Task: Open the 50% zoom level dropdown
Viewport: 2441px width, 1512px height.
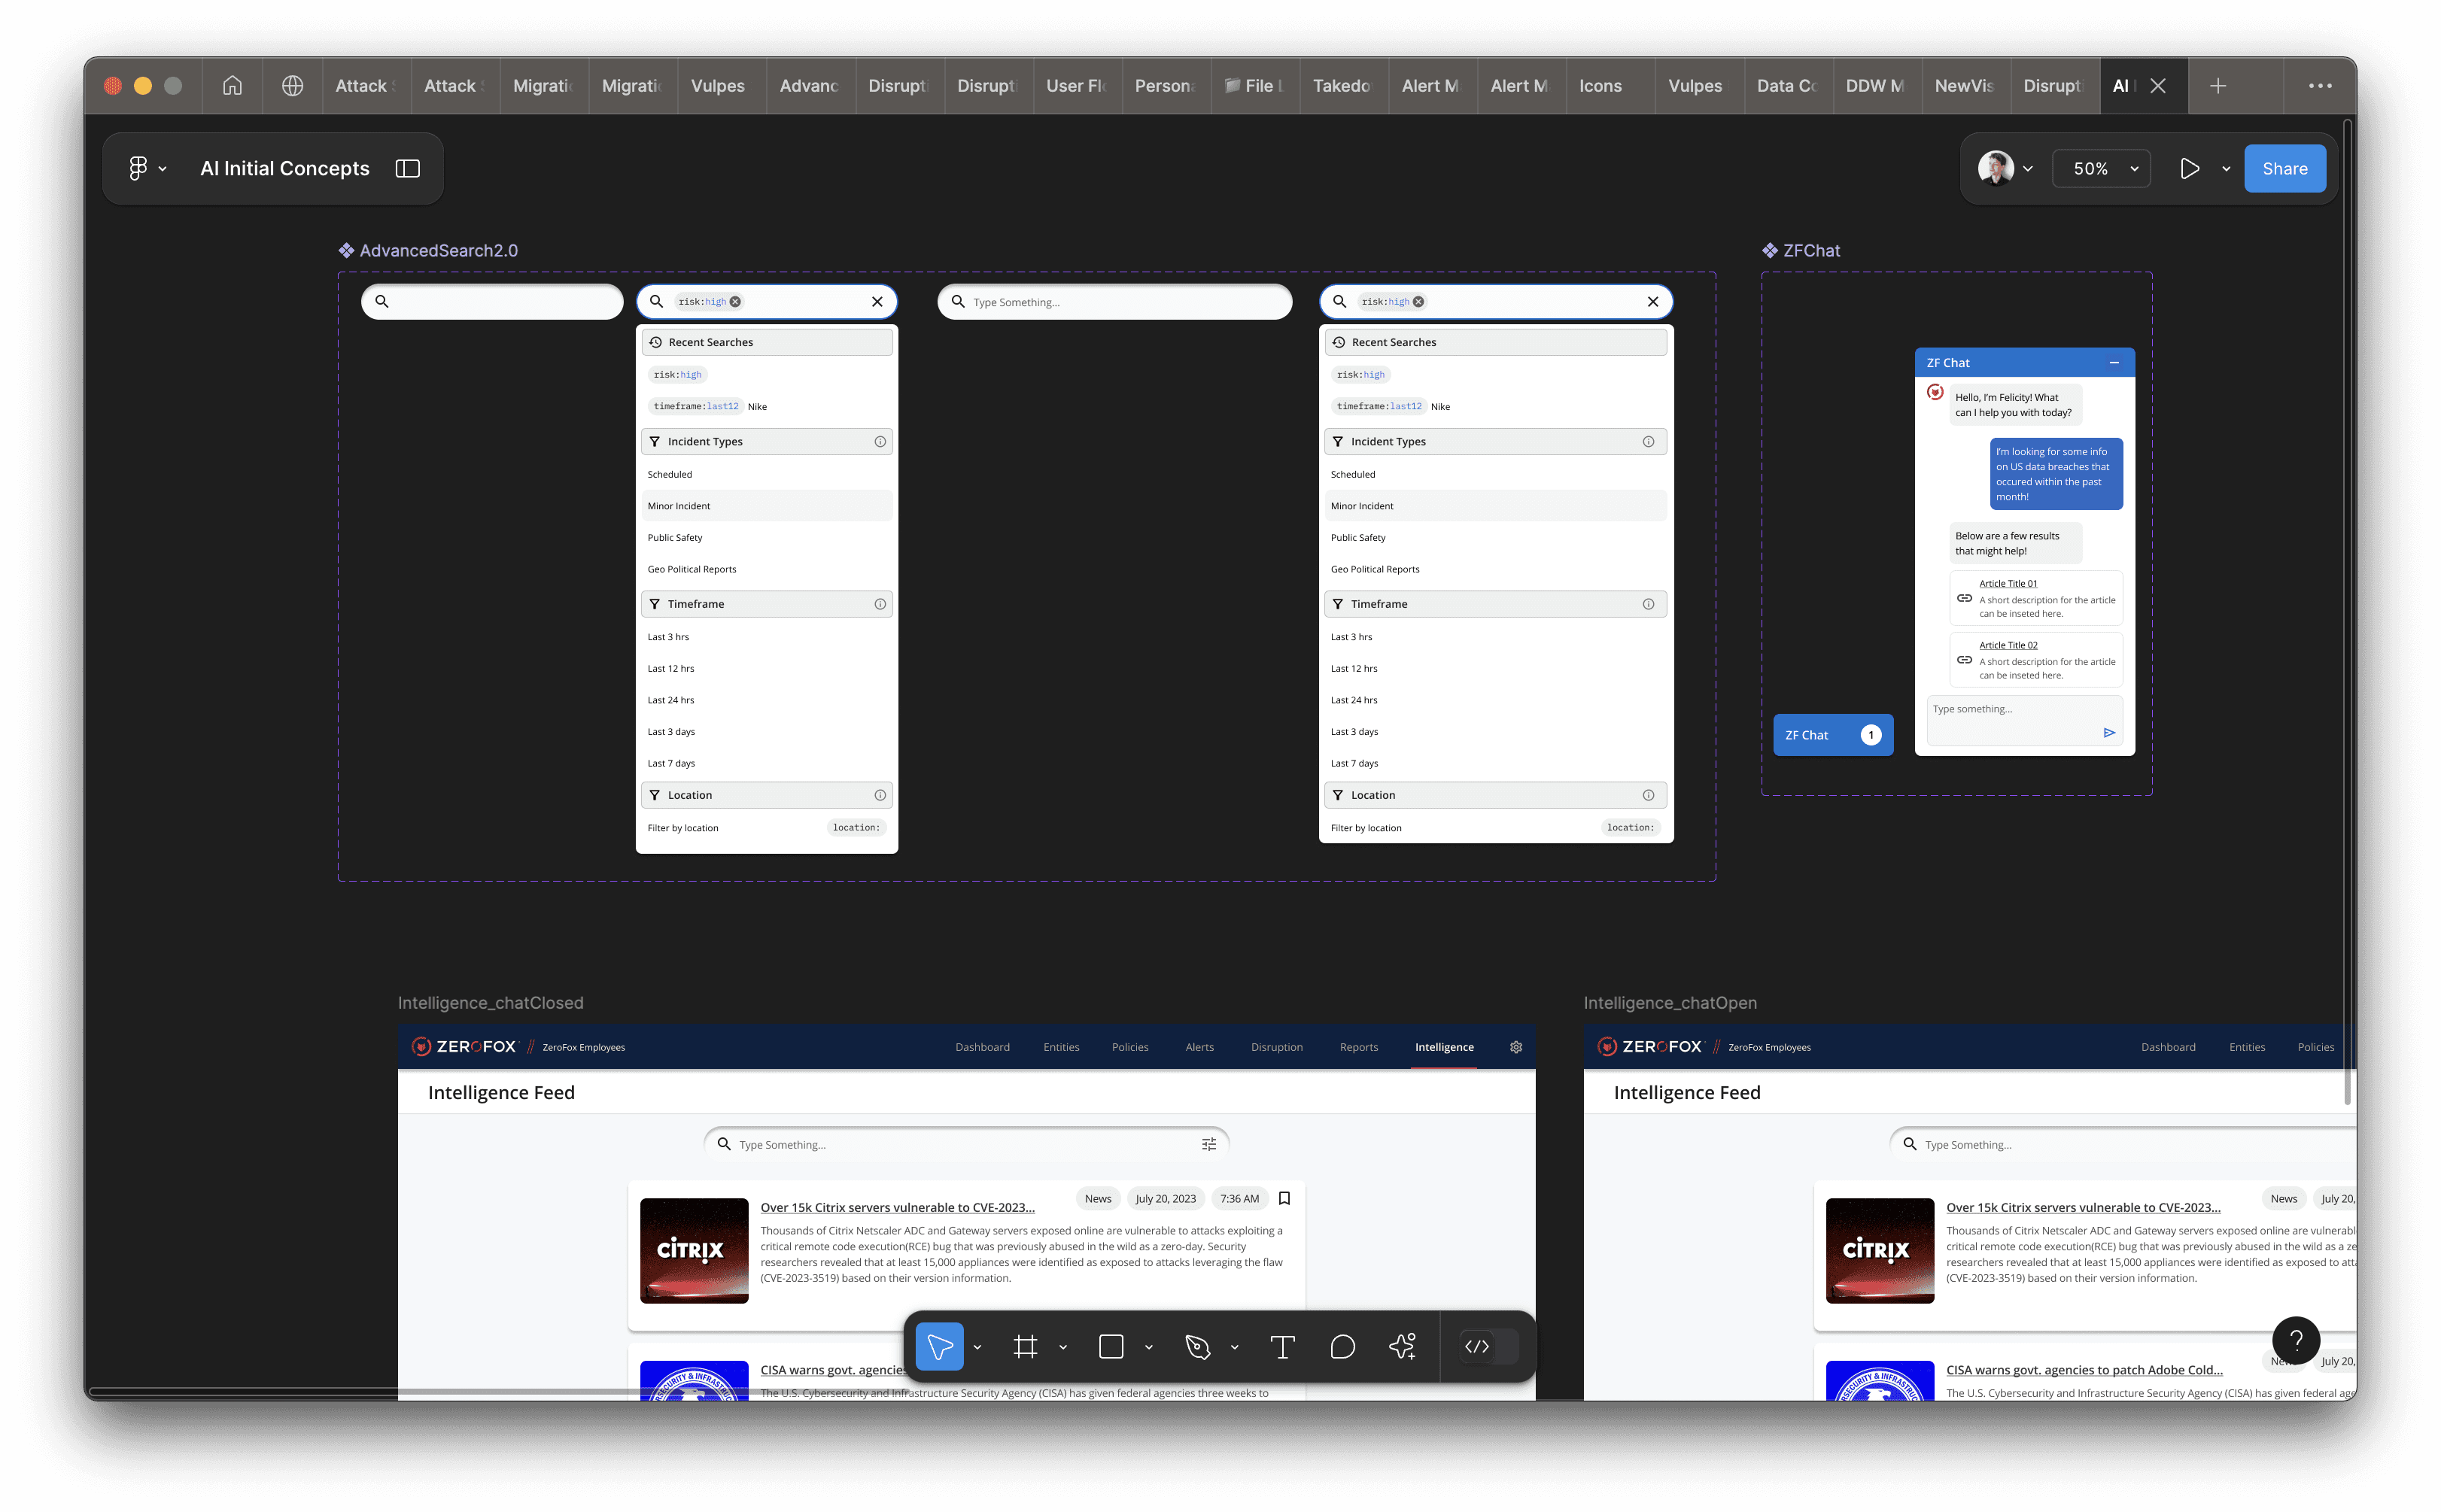Action: (x=2102, y=169)
